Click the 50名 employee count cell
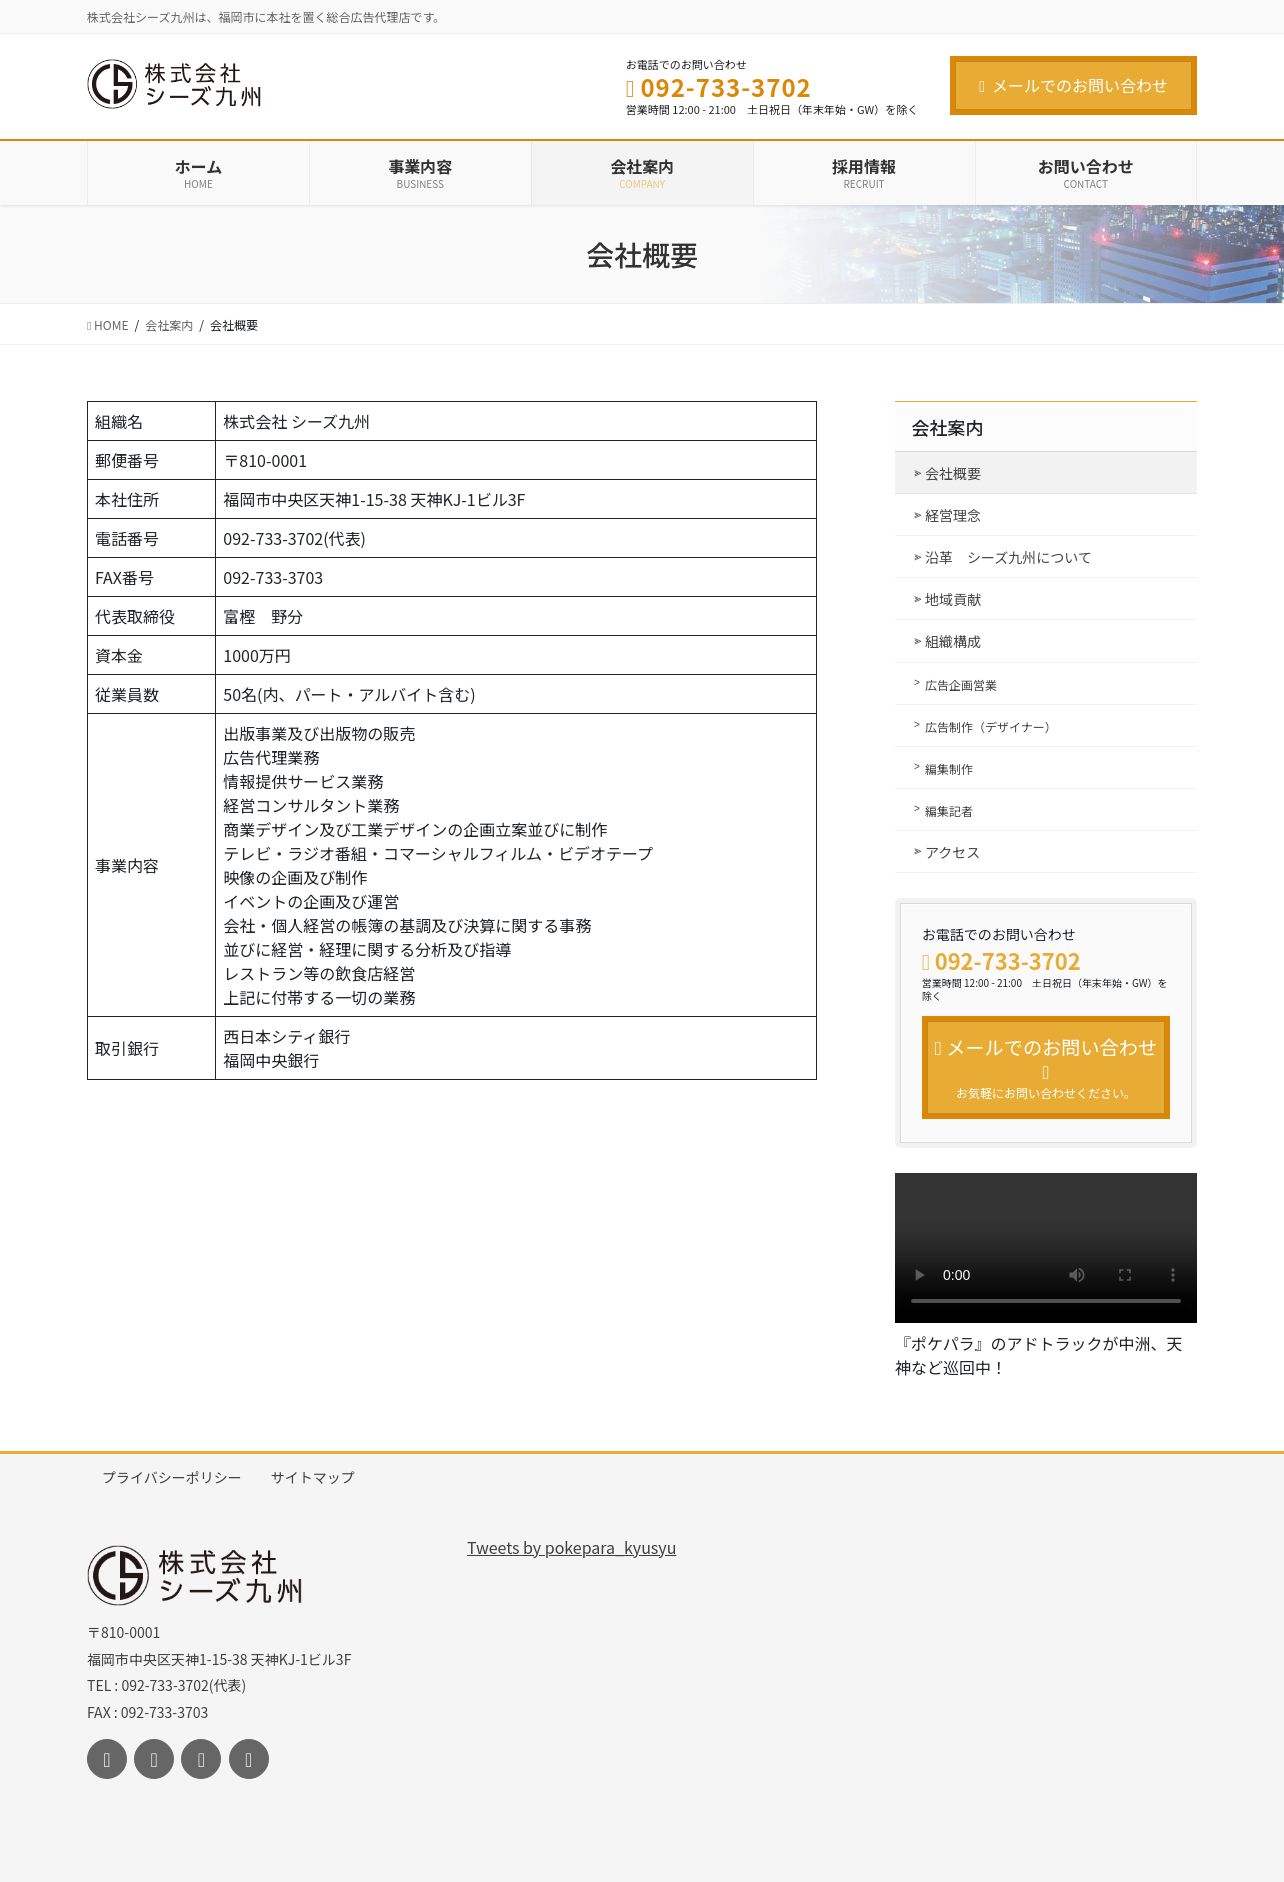Viewport: 1284px width, 1882px height. click(x=516, y=695)
